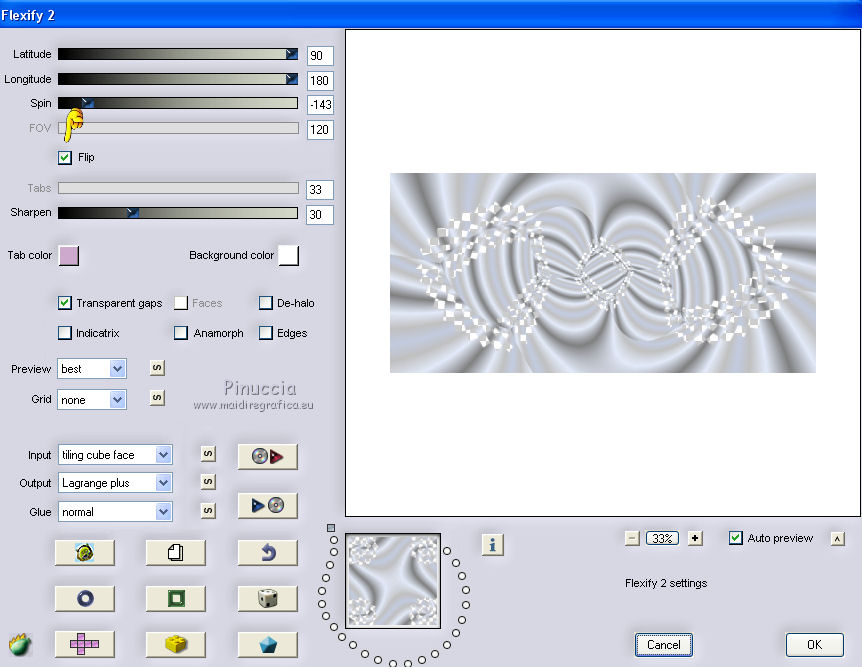Enable the Indicatrix checkbox
Image resolution: width=862 pixels, height=667 pixels.
[x=65, y=333]
